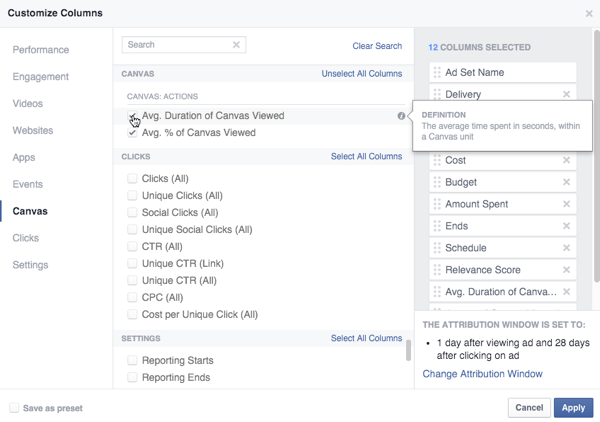Check the Save as preset option

14,409
